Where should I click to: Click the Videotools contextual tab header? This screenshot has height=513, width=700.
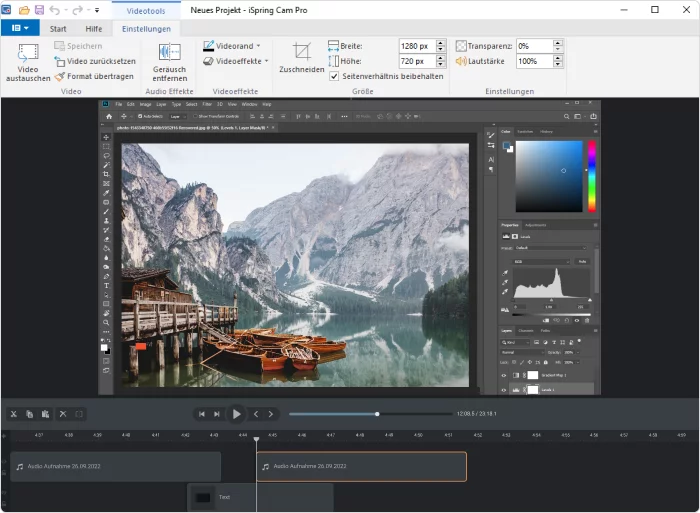(146, 11)
